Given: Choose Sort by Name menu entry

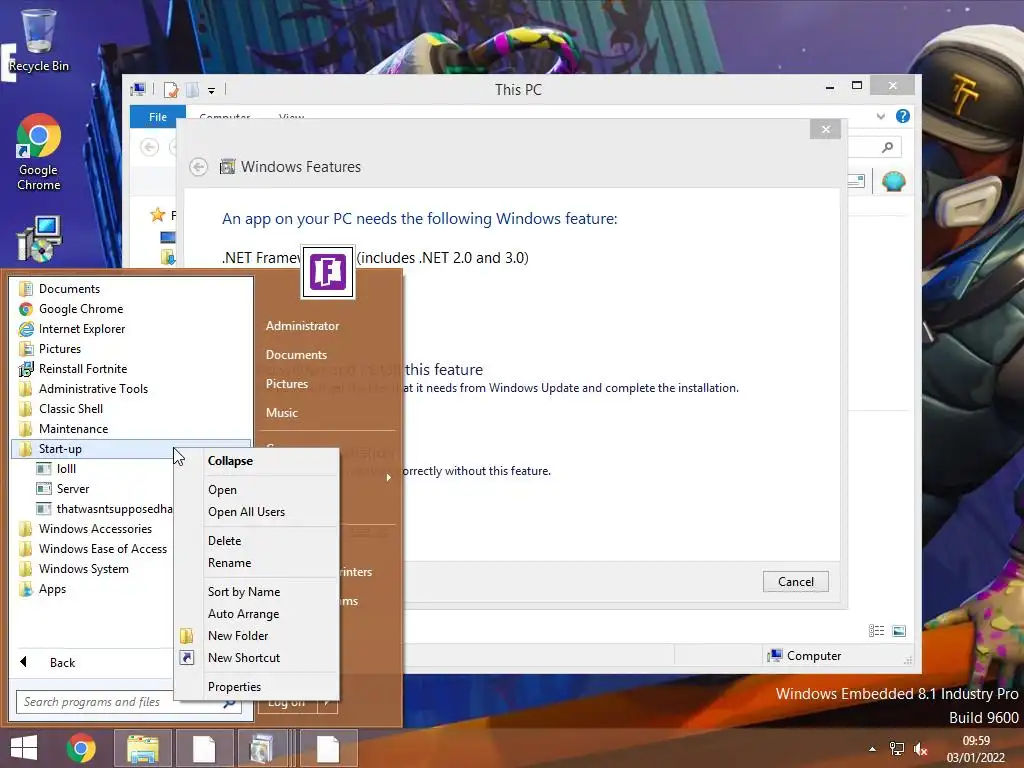Looking at the screenshot, I should [x=257, y=592].
